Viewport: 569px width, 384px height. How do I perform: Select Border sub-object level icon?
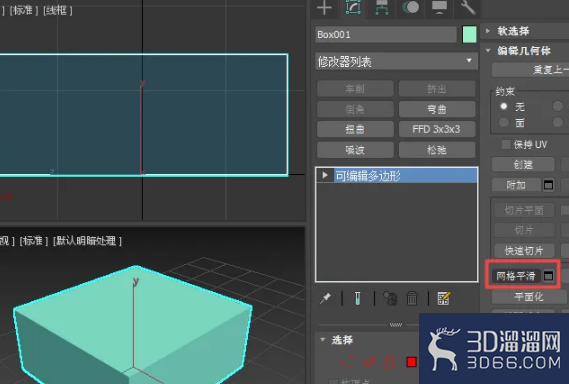(389, 362)
